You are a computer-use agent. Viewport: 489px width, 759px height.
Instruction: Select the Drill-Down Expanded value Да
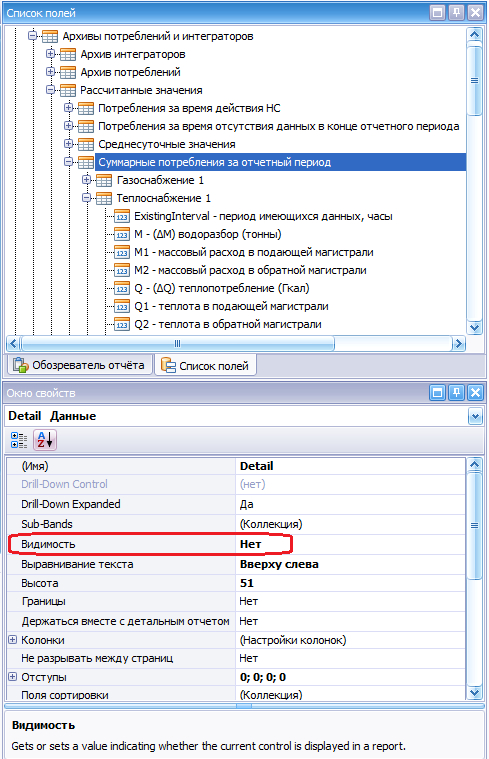(x=351, y=504)
